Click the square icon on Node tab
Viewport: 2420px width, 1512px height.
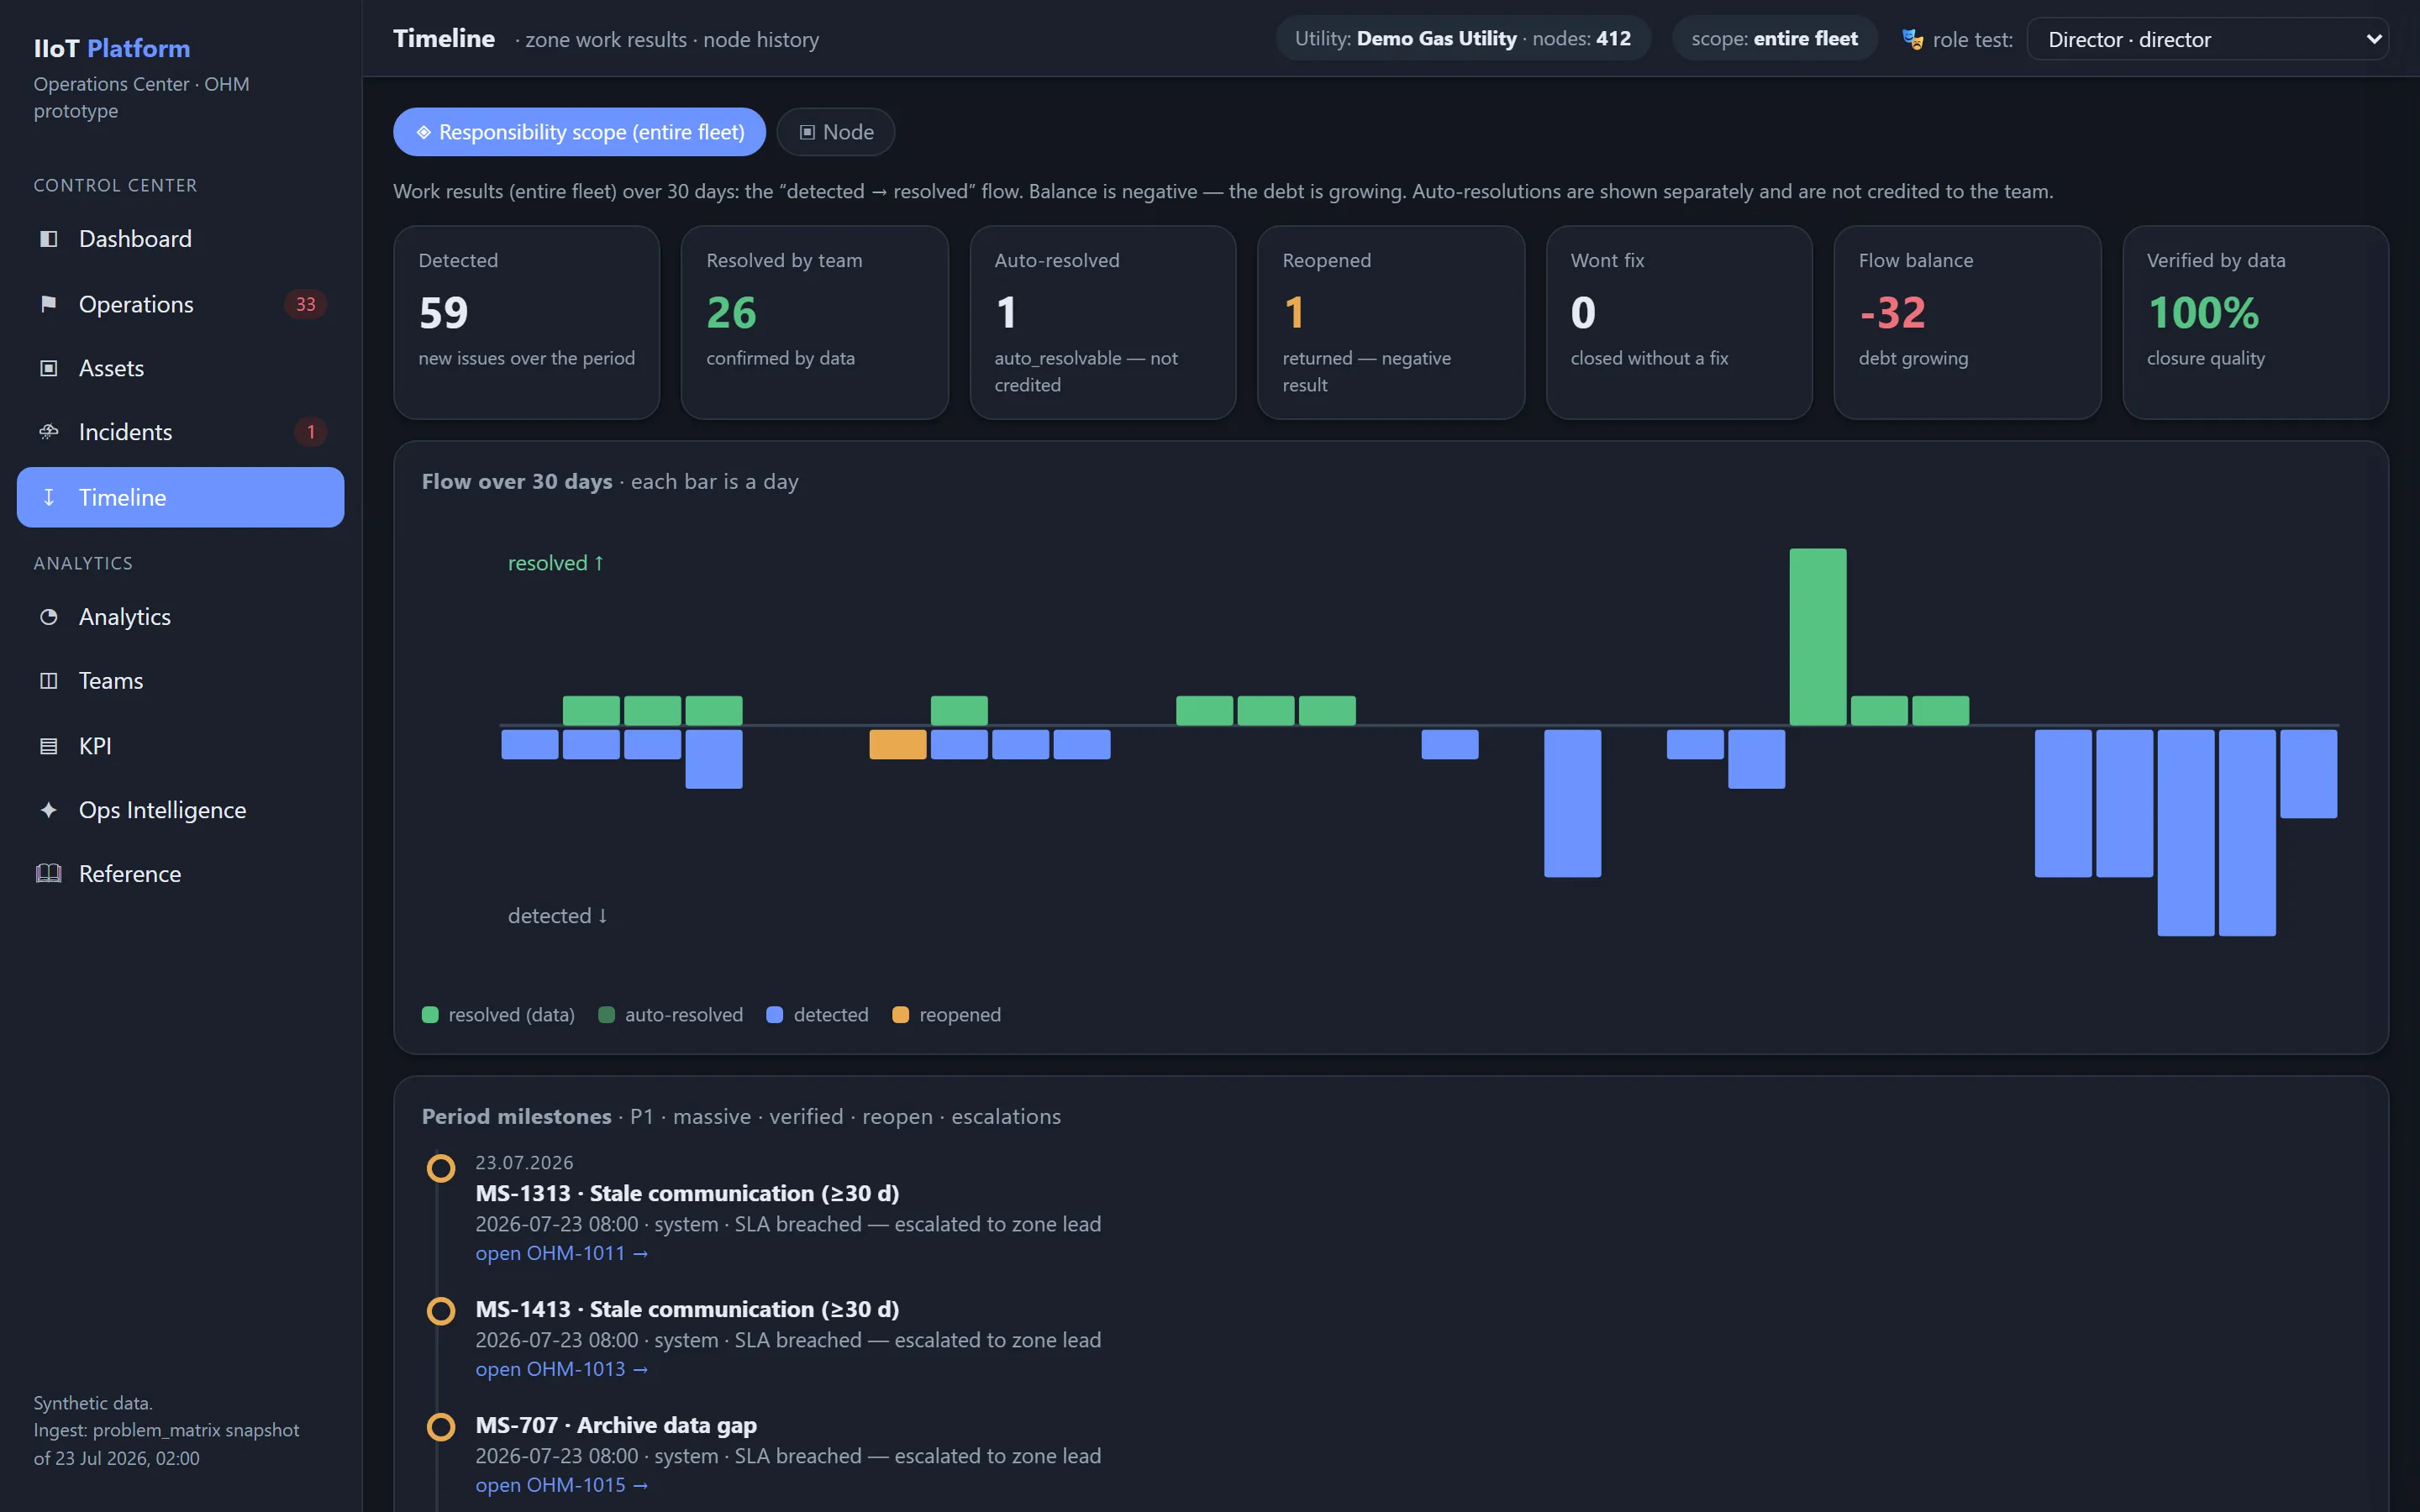pos(807,132)
